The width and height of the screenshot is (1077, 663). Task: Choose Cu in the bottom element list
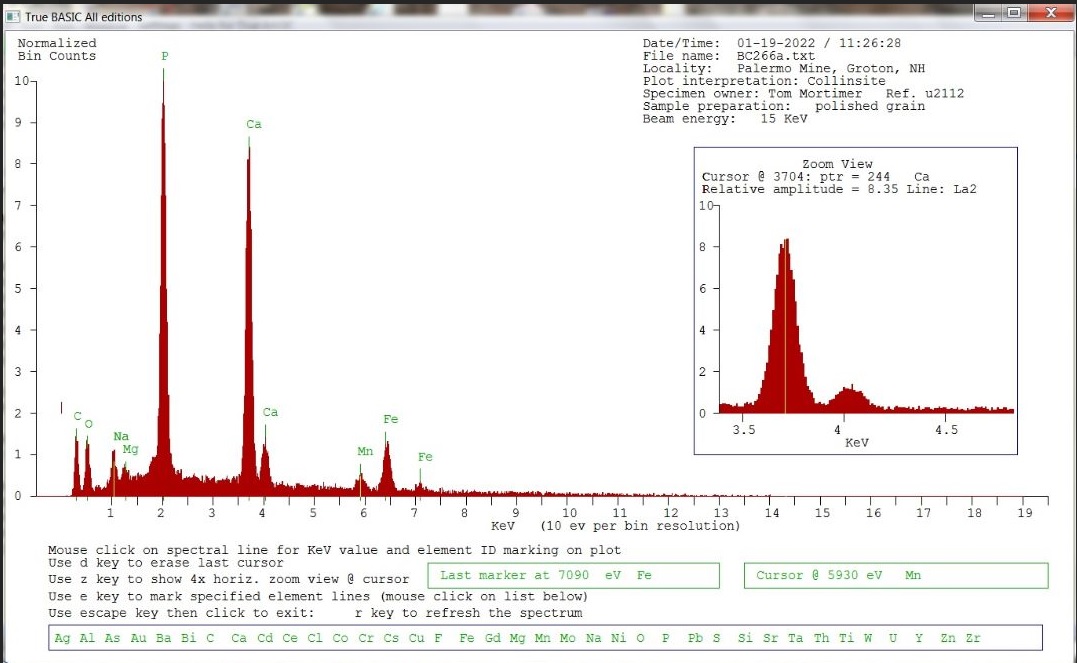tap(416, 638)
